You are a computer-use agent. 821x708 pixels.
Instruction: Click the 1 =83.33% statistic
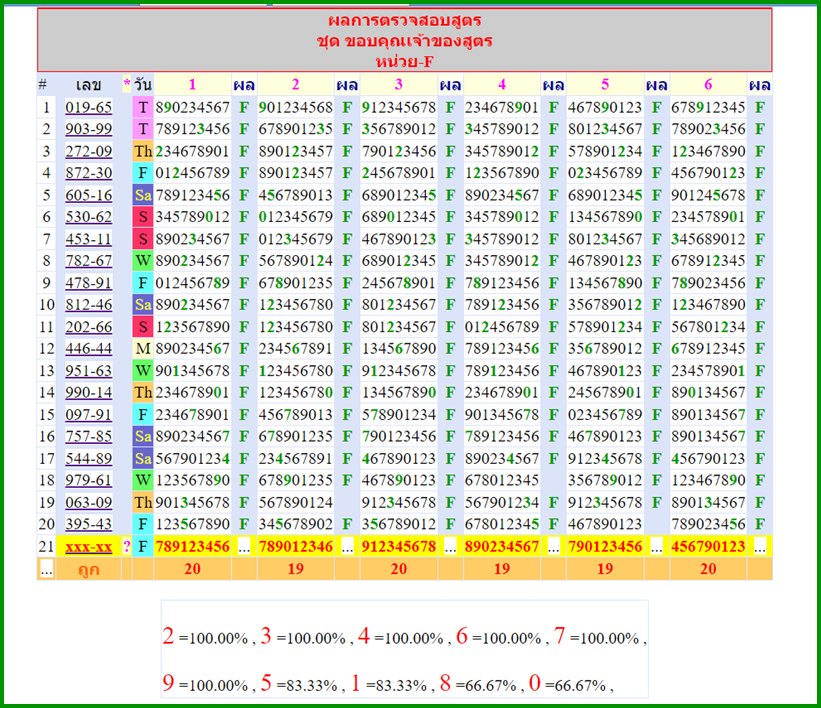point(389,684)
